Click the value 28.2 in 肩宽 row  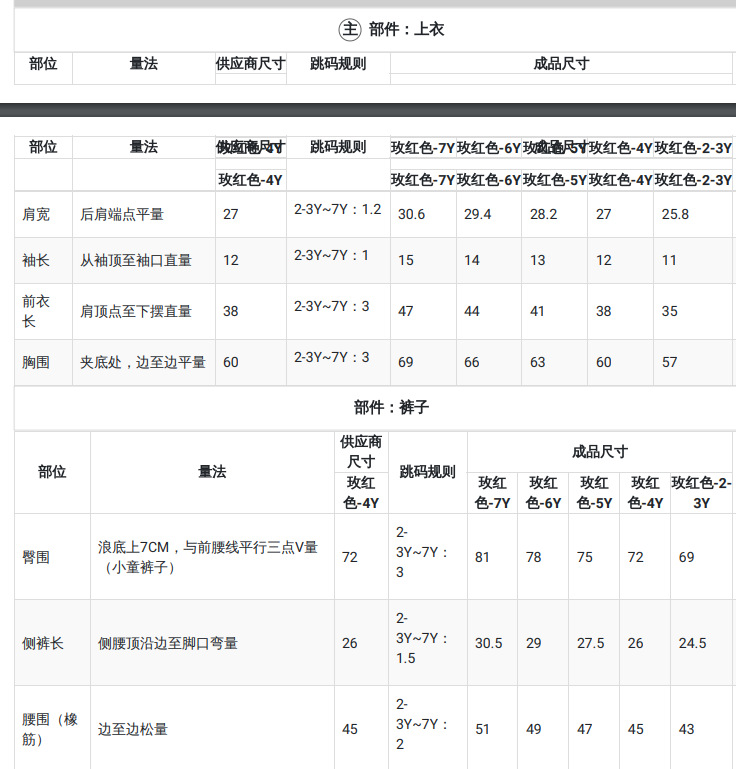coord(543,214)
